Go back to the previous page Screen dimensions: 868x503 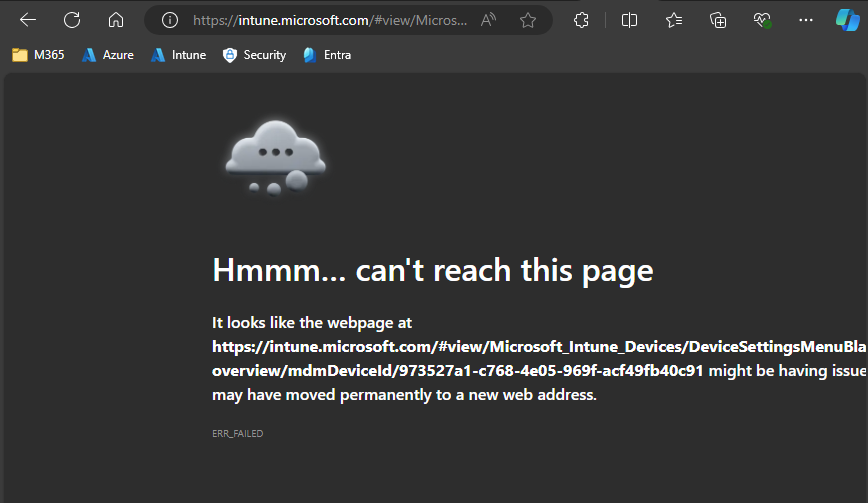point(28,20)
